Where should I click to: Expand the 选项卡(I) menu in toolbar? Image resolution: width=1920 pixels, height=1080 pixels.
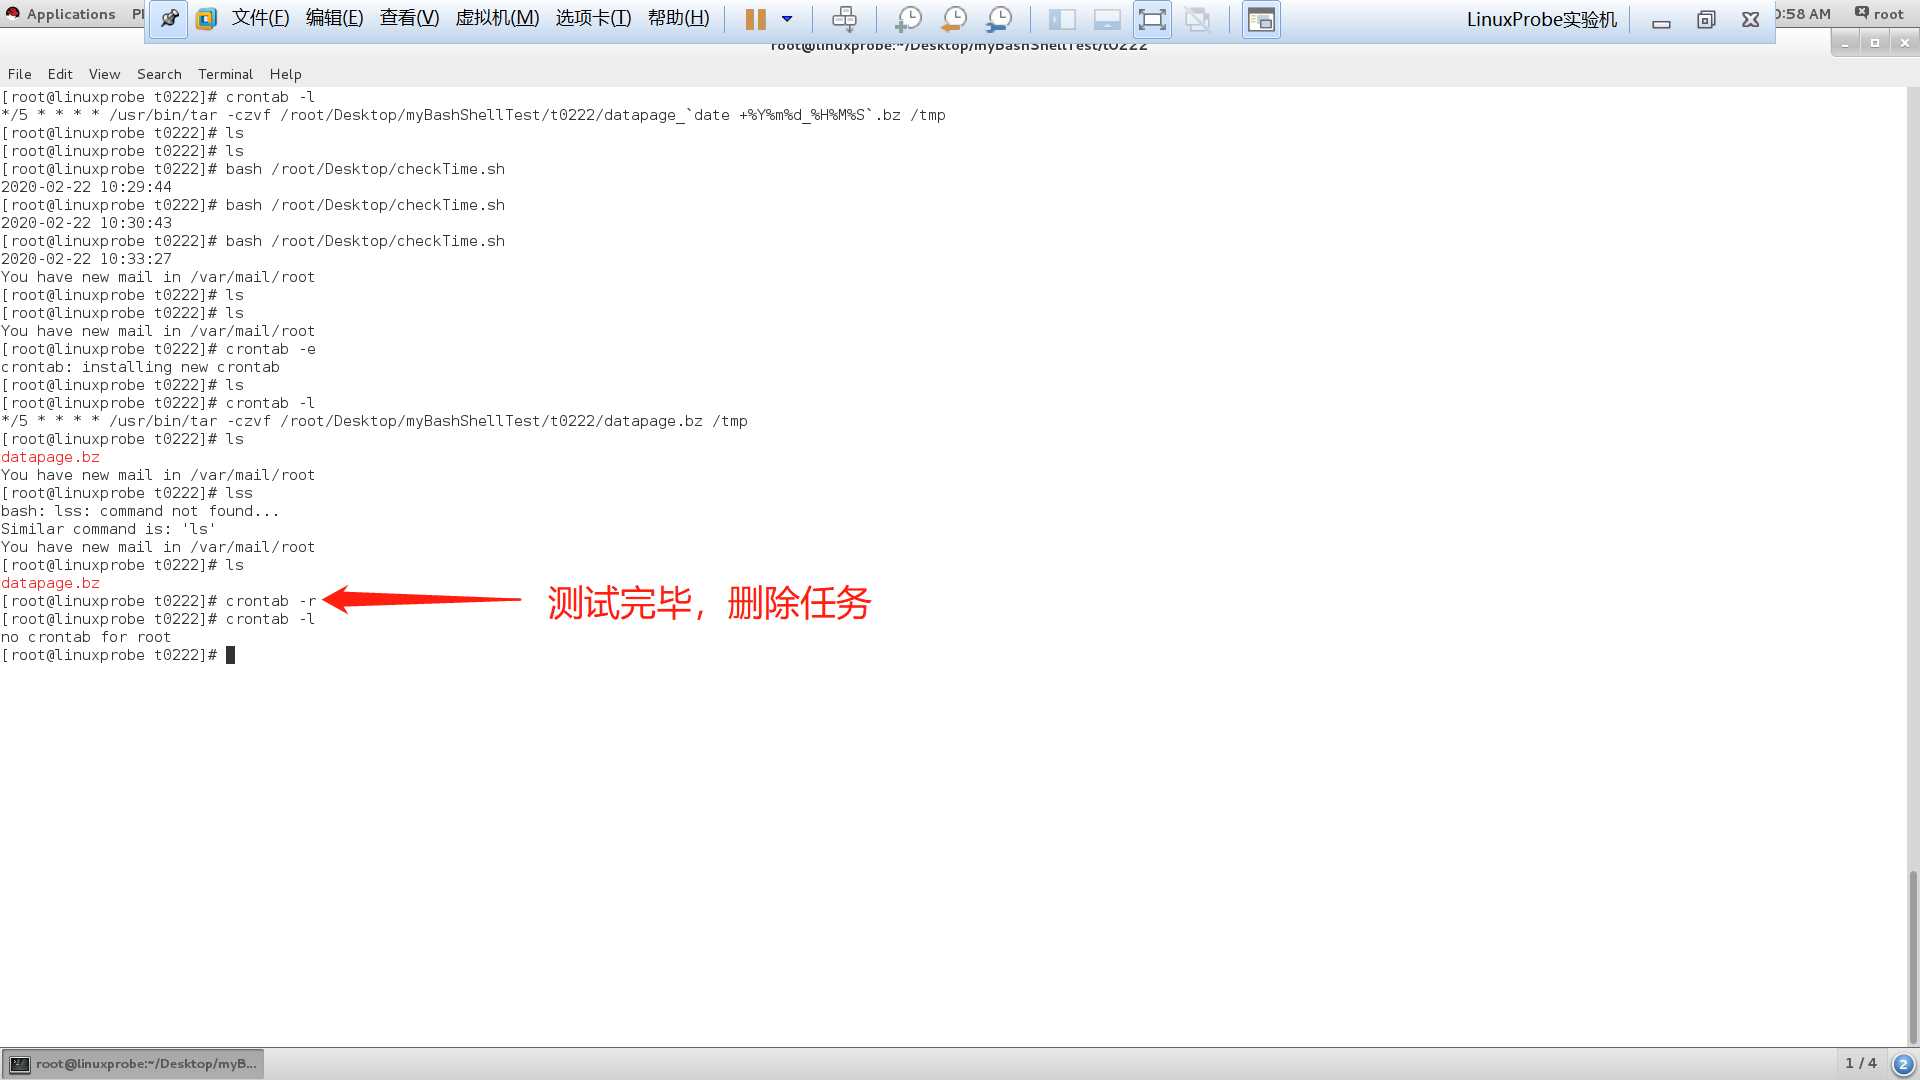coord(592,17)
